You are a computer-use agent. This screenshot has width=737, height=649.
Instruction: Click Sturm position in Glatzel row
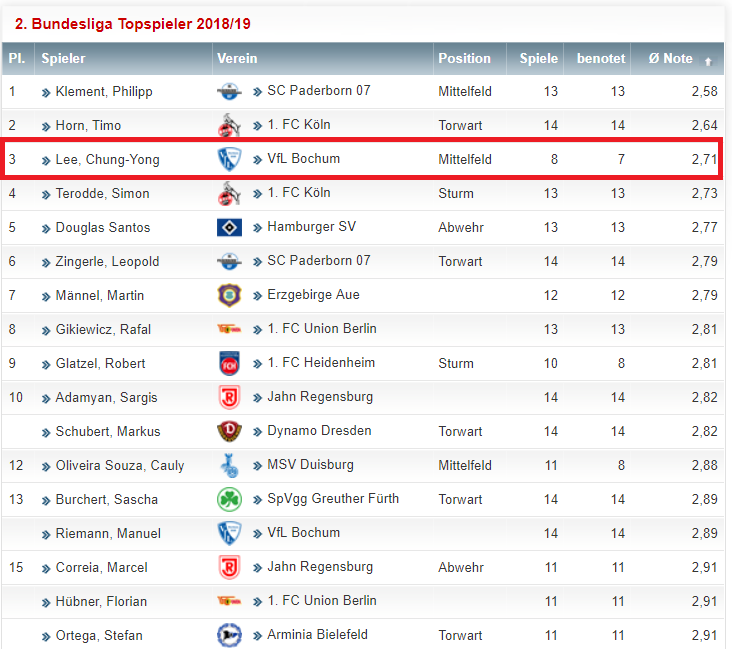pos(456,363)
